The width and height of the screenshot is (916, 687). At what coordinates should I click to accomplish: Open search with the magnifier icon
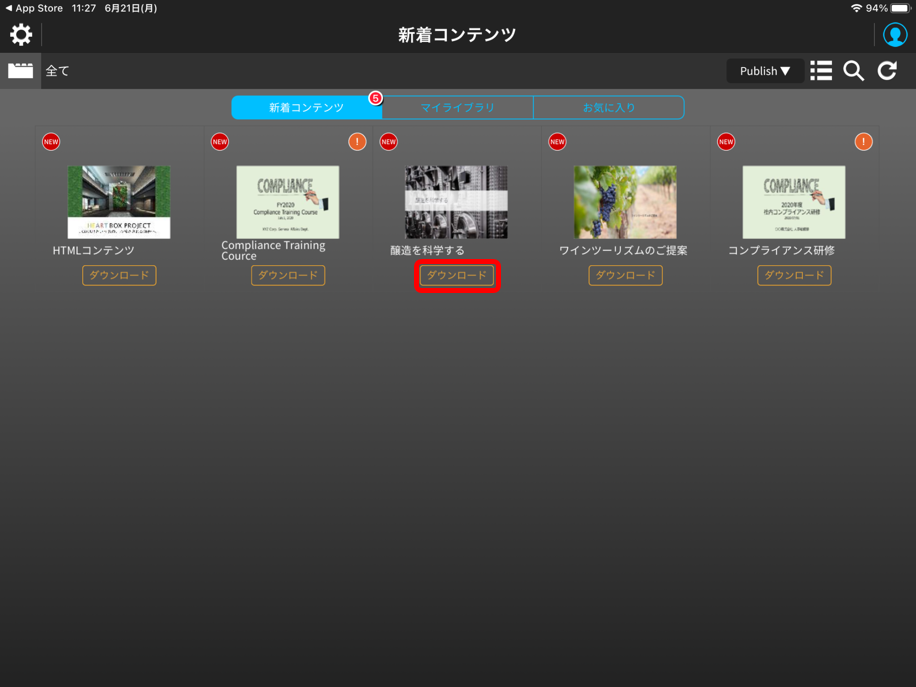point(854,71)
